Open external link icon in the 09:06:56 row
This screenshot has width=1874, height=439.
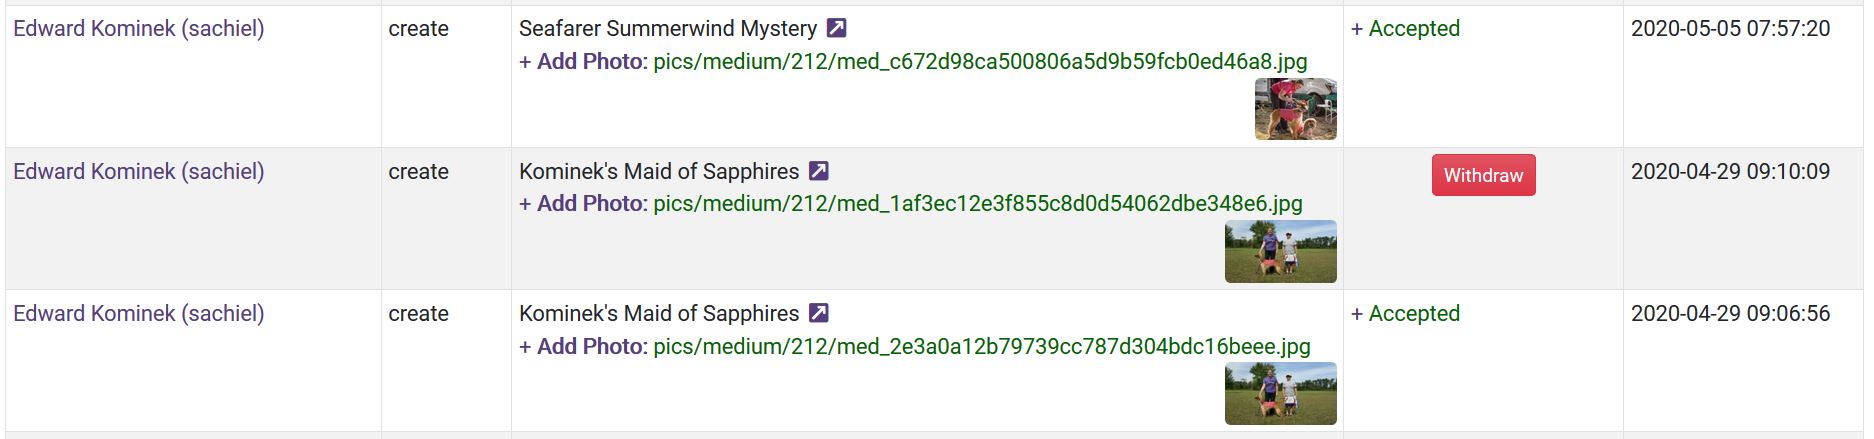[818, 313]
